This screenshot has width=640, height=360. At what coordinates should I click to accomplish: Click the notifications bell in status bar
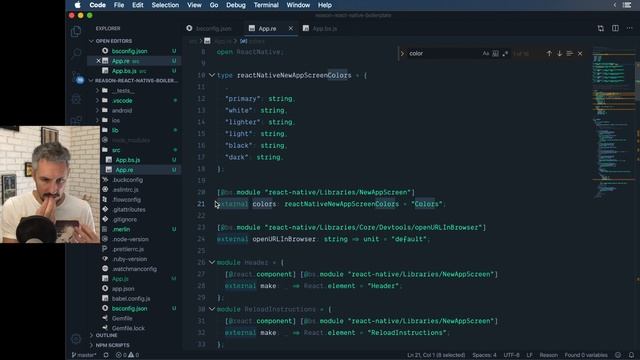pyautogui.click(x=631, y=355)
